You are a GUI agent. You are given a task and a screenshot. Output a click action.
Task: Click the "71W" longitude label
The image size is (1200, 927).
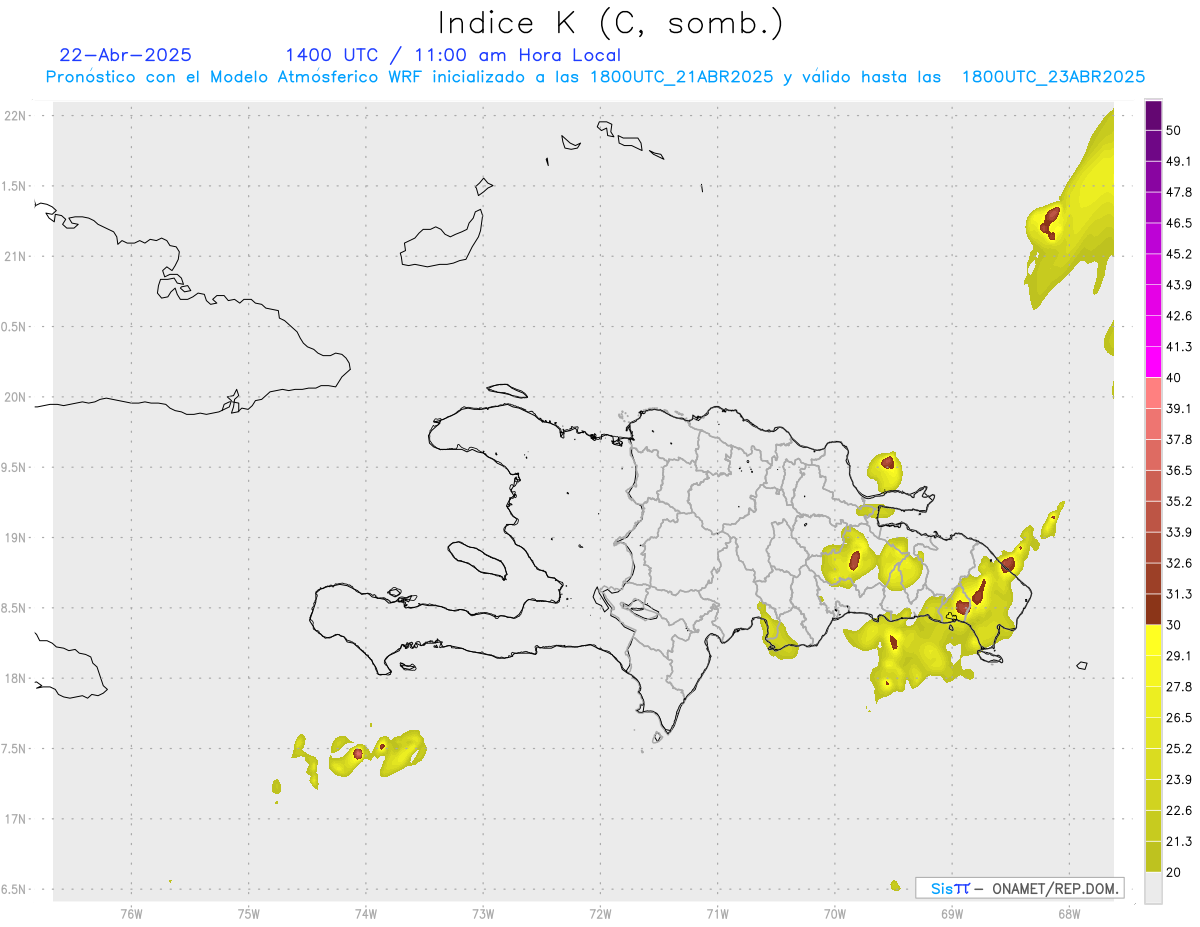[717, 913]
